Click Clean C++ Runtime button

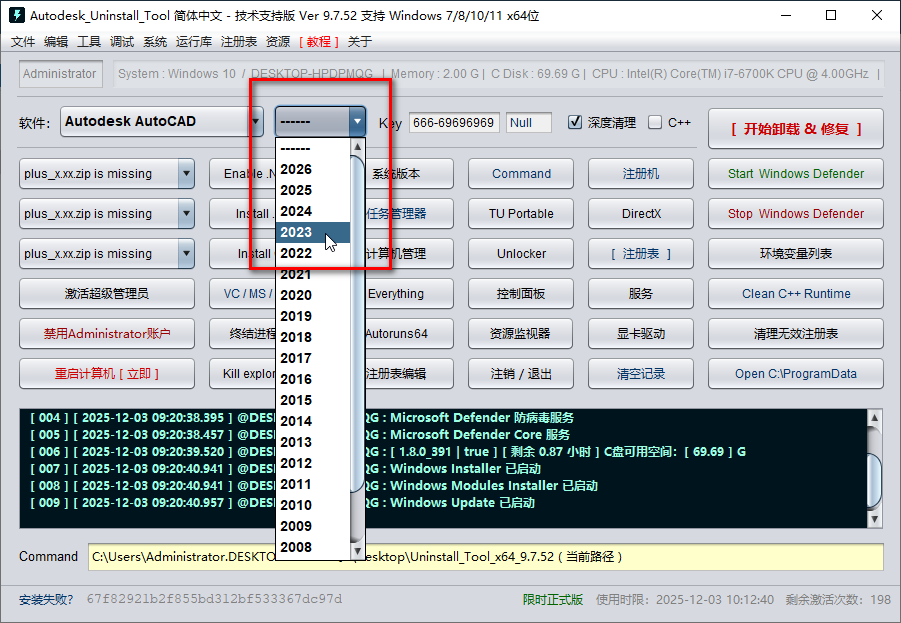796,294
